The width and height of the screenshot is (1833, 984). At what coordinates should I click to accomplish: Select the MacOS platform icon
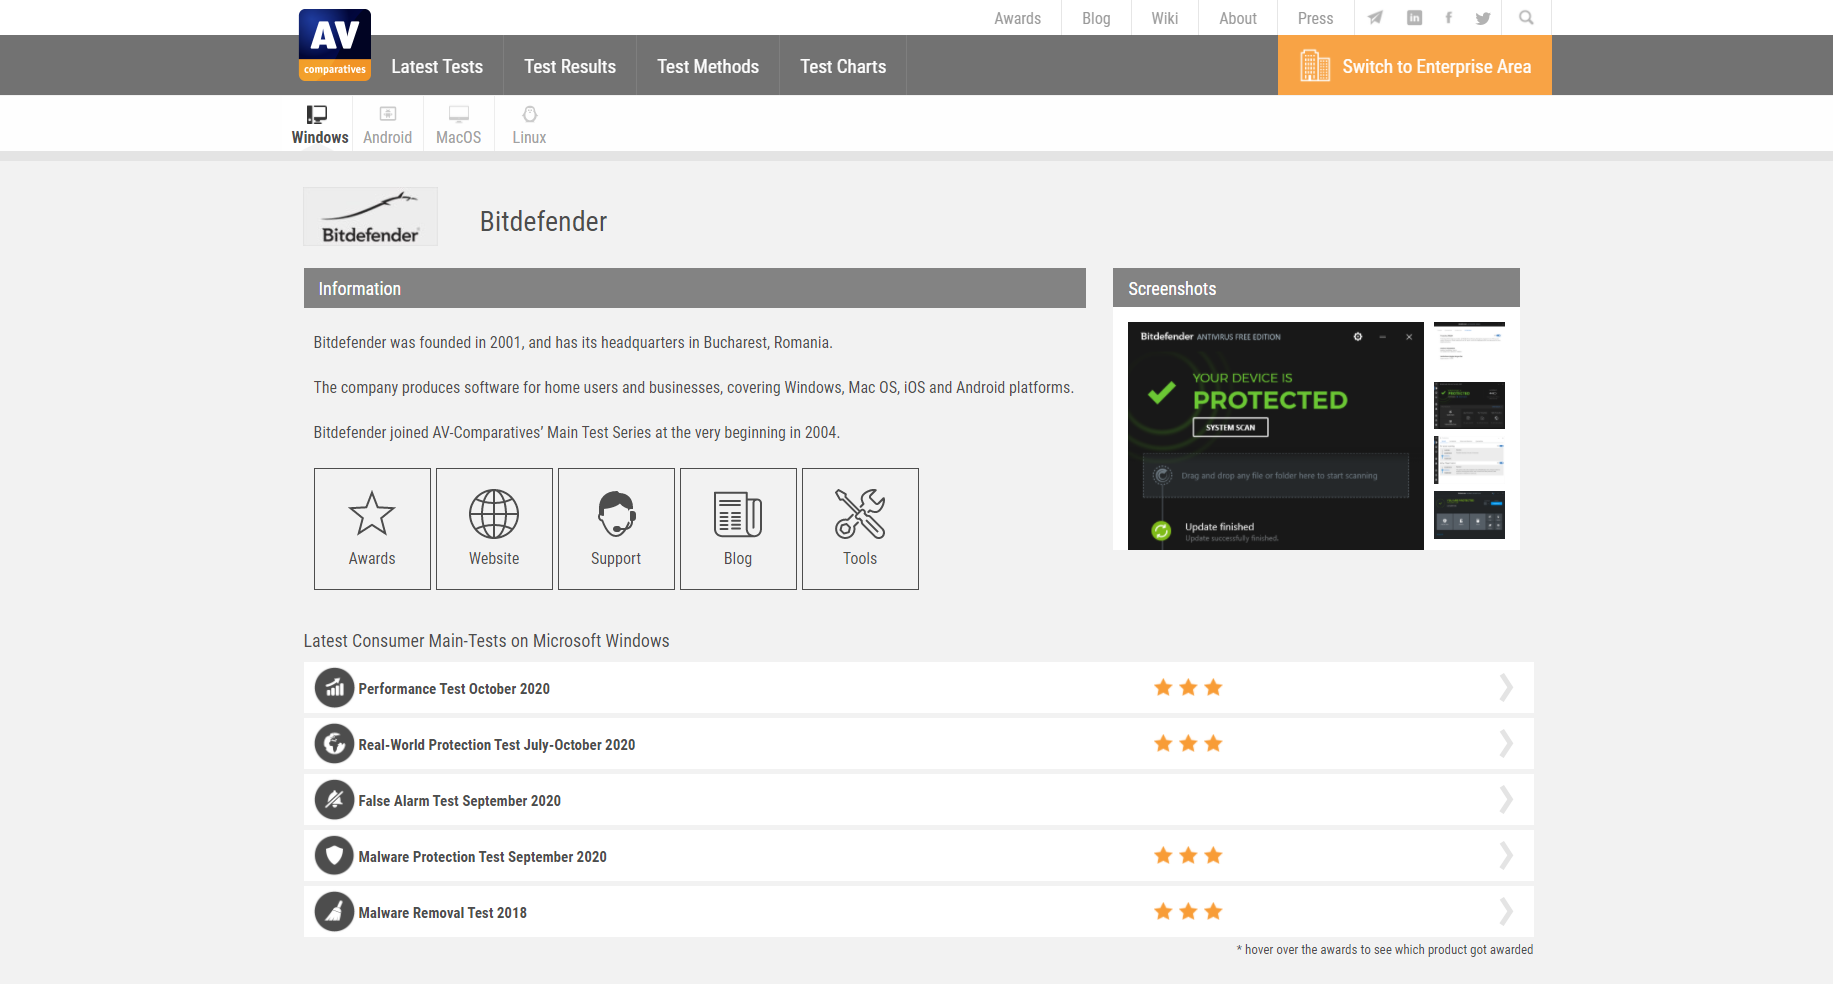click(x=459, y=114)
